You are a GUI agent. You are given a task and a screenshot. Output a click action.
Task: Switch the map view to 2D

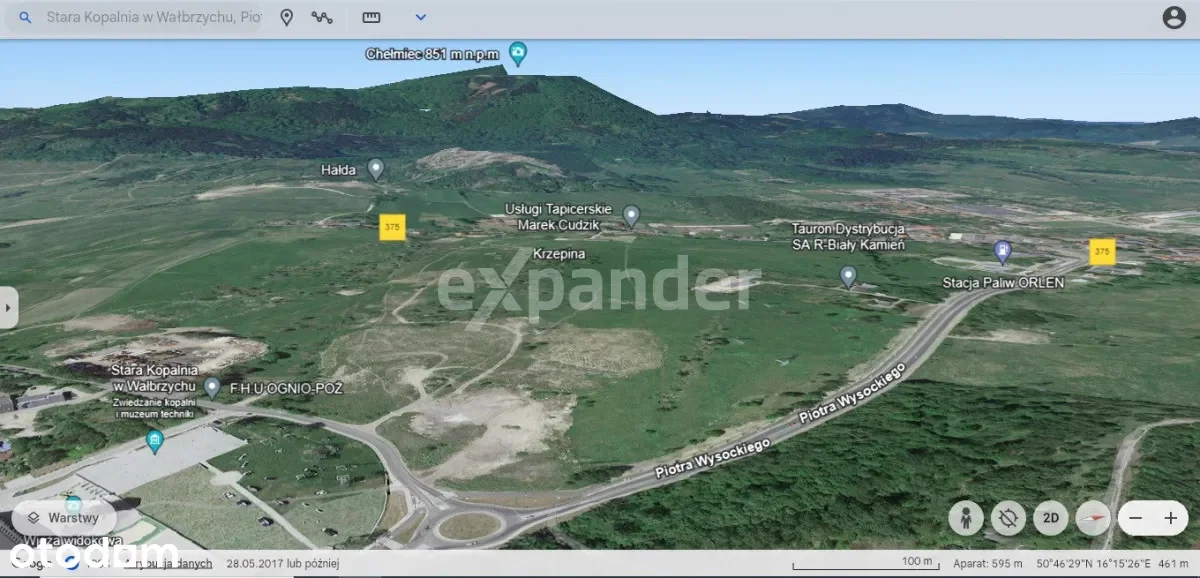click(1051, 518)
